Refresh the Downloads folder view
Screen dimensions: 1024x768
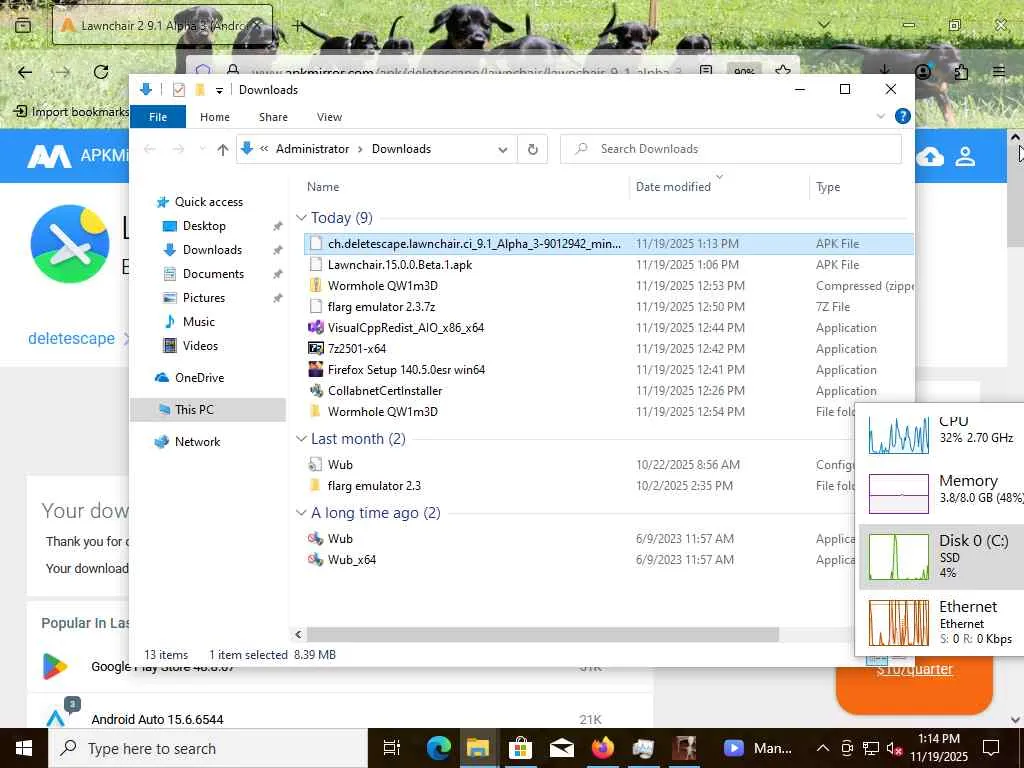(x=533, y=150)
